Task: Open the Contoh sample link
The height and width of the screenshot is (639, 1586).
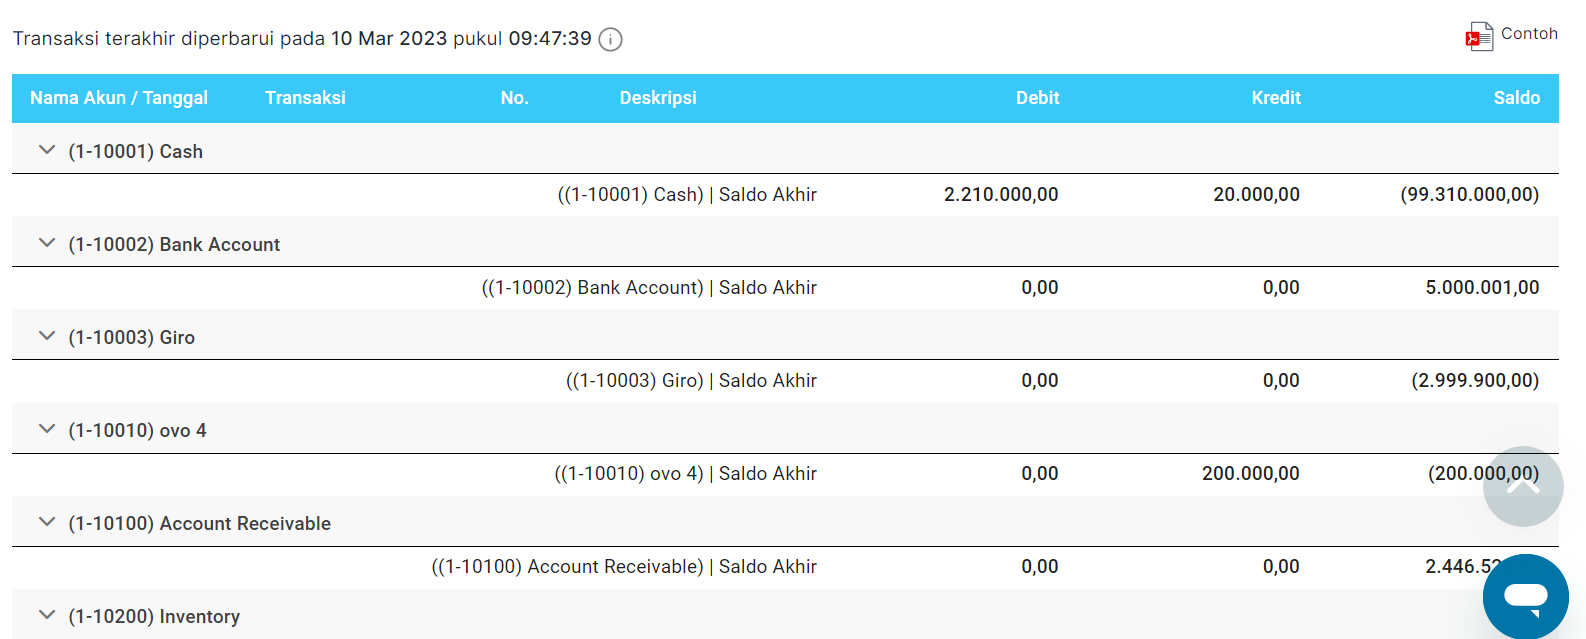Action: 1529,34
